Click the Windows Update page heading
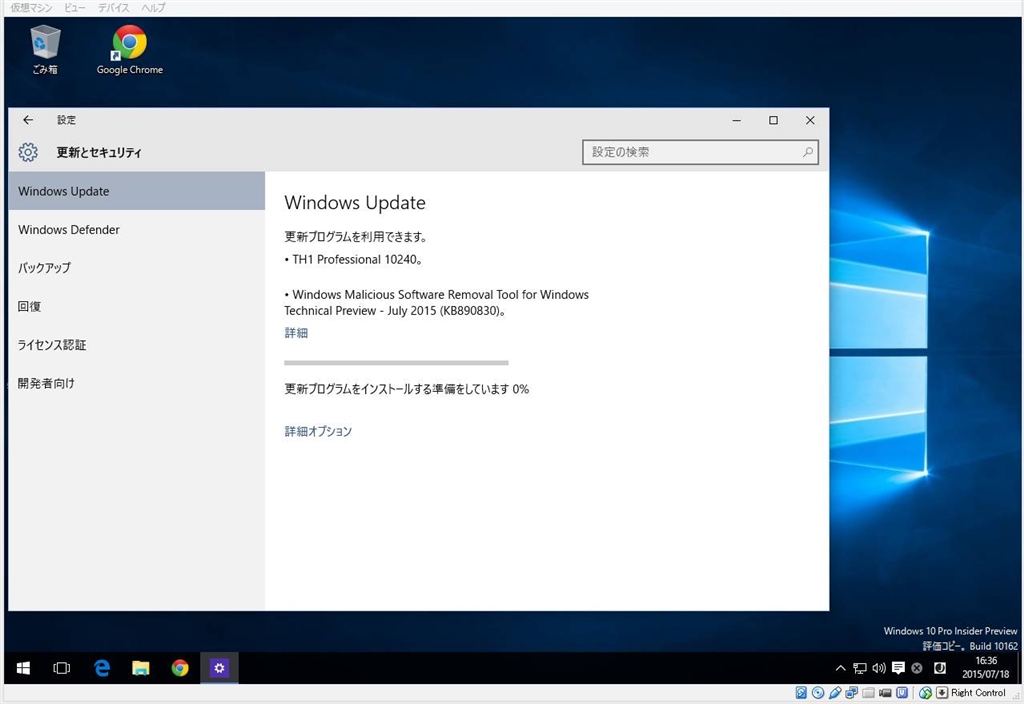Image resolution: width=1024 pixels, height=704 pixels. [x=355, y=202]
